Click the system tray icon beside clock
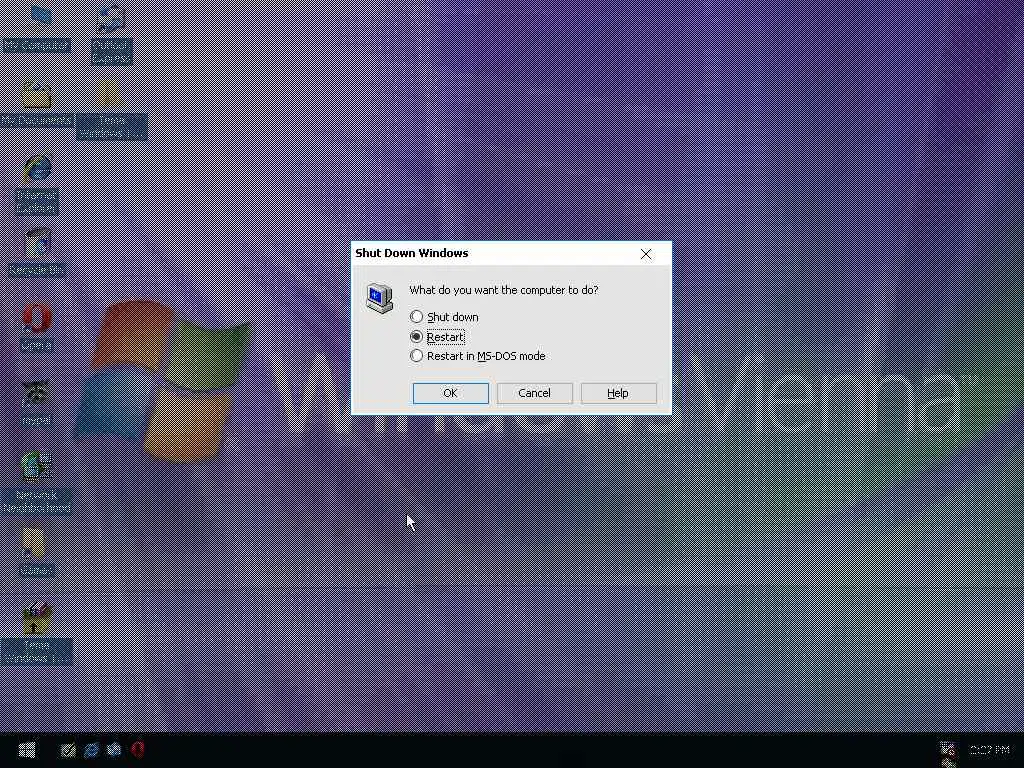 (948, 750)
